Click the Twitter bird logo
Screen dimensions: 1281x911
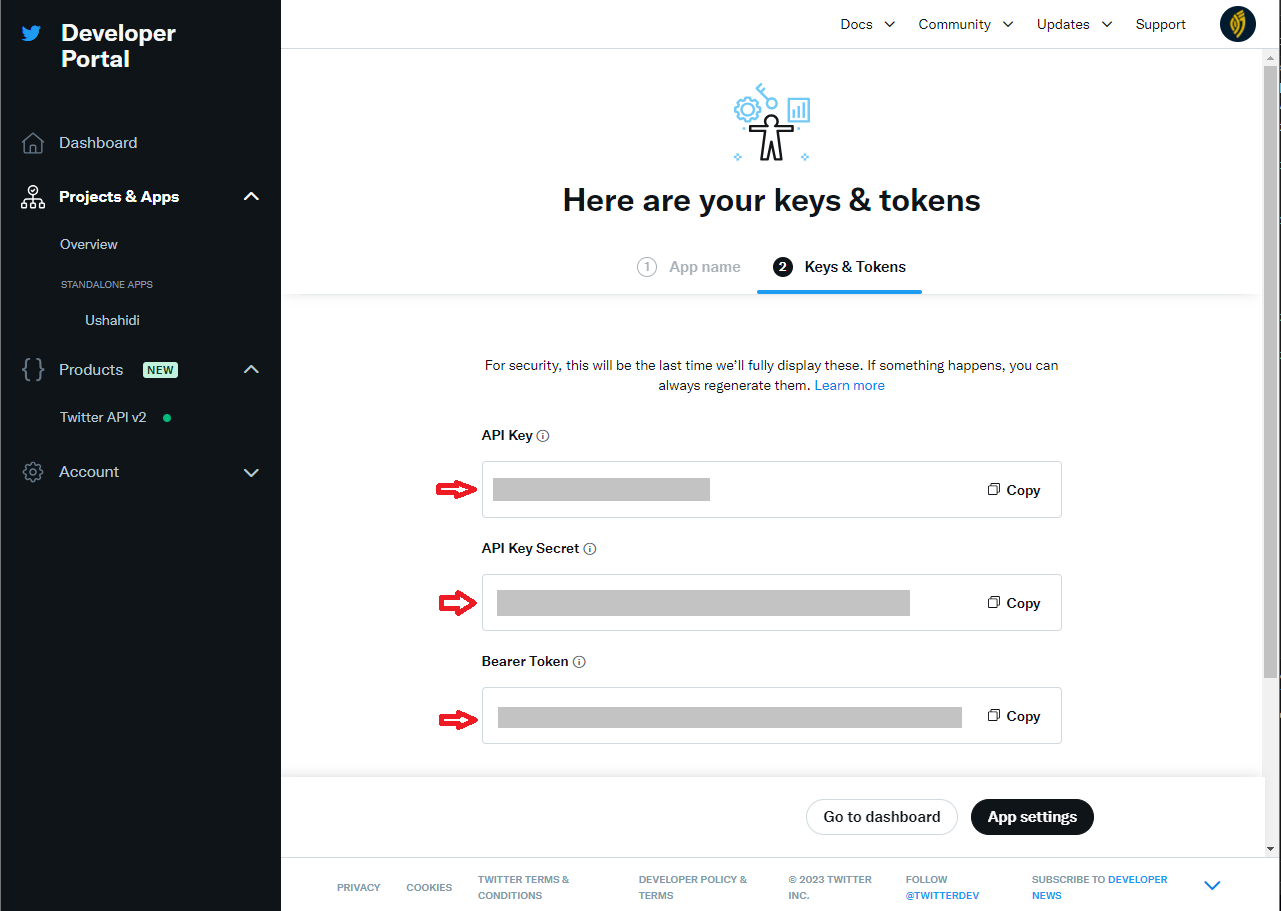click(32, 33)
